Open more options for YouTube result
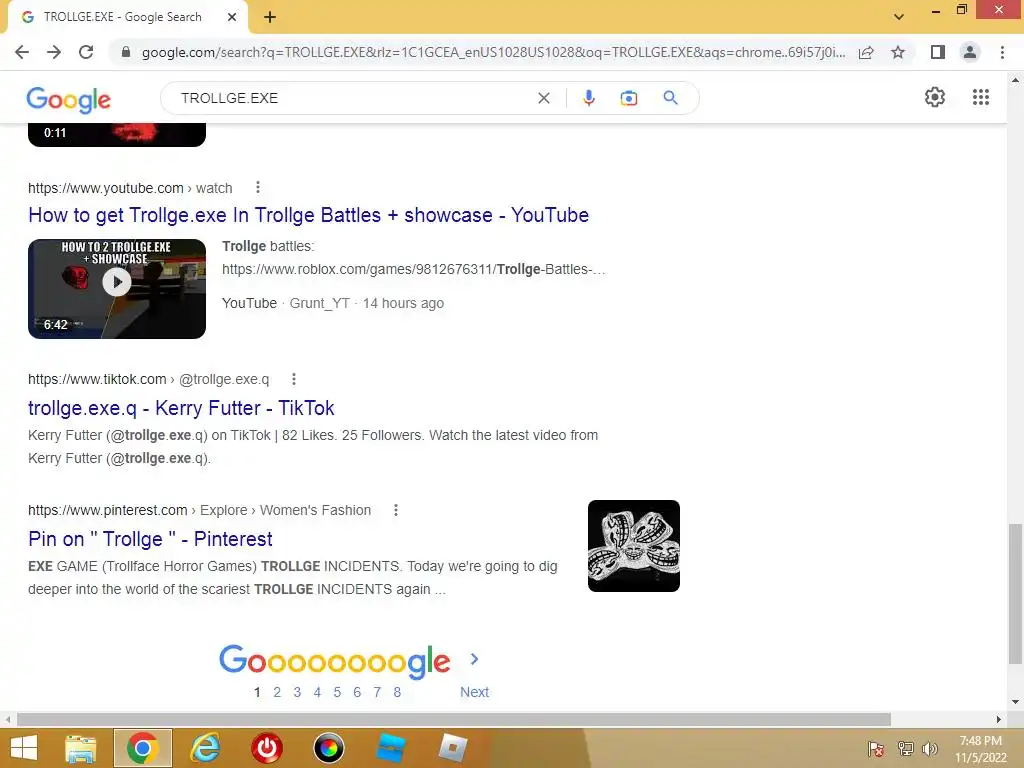Screen dimensions: 1024x768 point(258,188)
